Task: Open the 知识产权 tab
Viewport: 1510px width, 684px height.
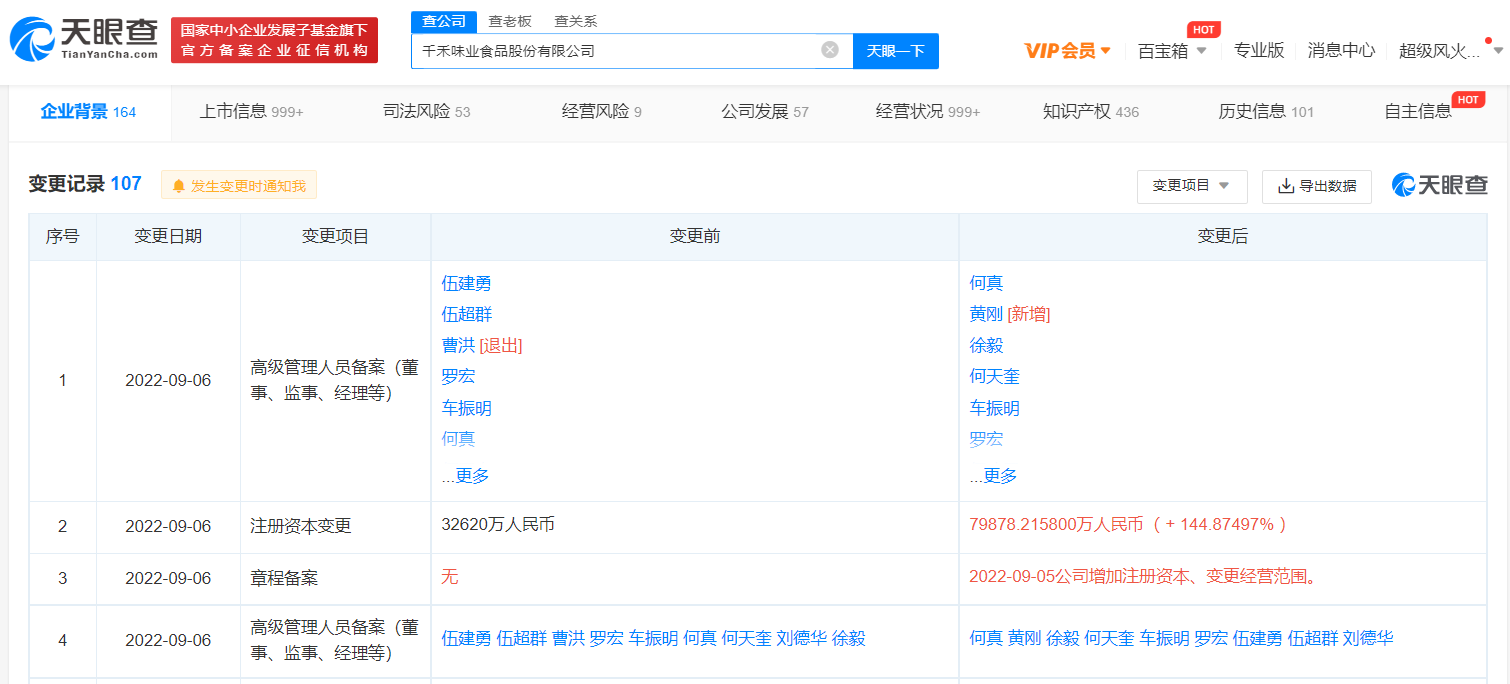Action: [x=1091, y=112]
